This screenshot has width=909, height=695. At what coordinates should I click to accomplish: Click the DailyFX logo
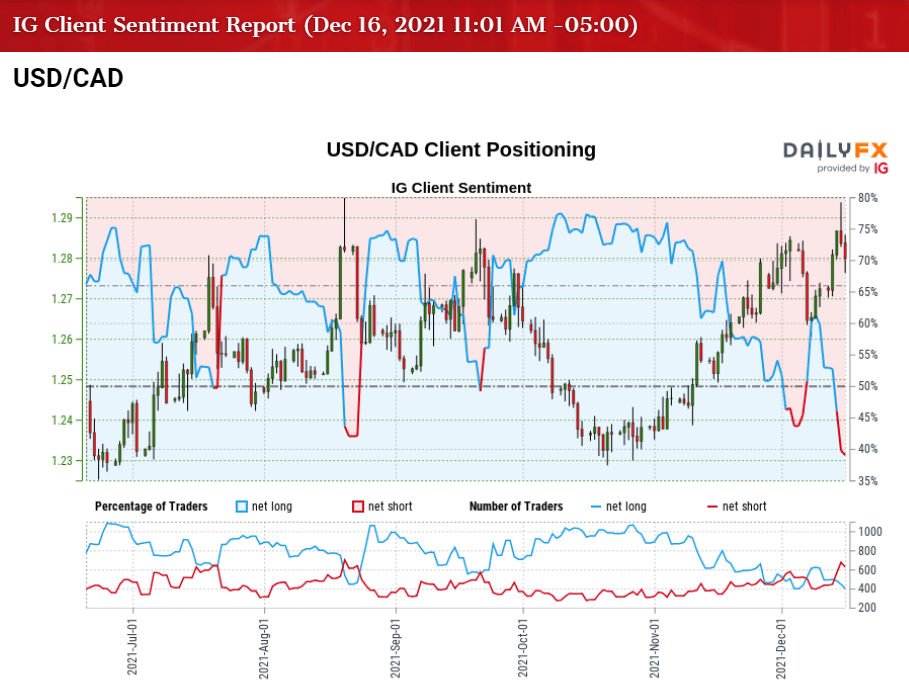tap(835, 151)
